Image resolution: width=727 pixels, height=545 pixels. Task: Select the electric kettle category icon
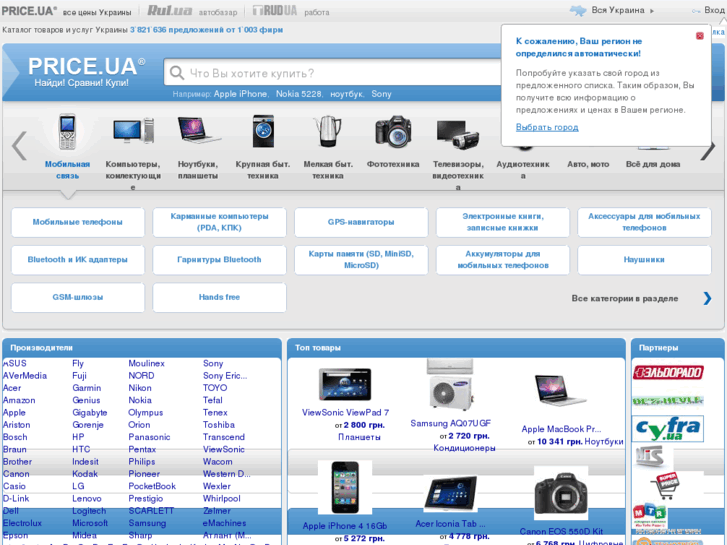pyautogui.click(x=328, y=131)
